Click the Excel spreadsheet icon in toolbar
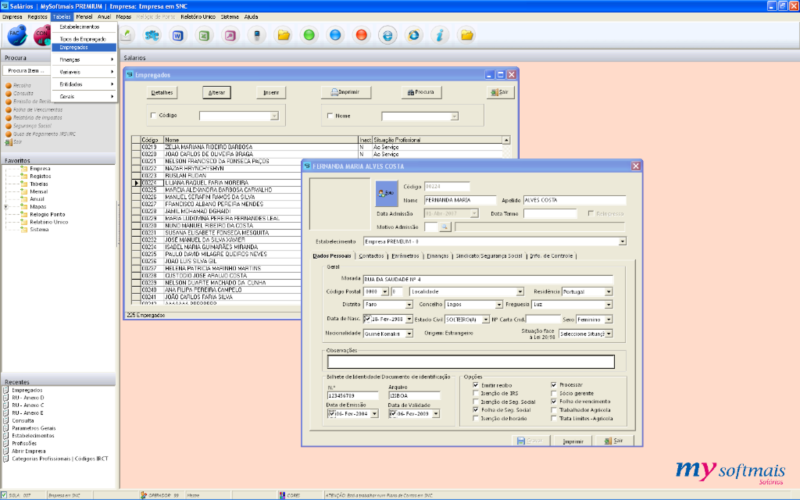Image resolution: width=800 pixels, height=500 pixels. pyautogui.click(x=204, y=36)
